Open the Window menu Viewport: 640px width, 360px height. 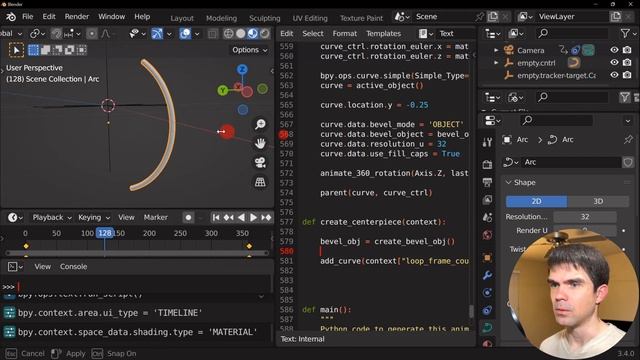(111, 17)
